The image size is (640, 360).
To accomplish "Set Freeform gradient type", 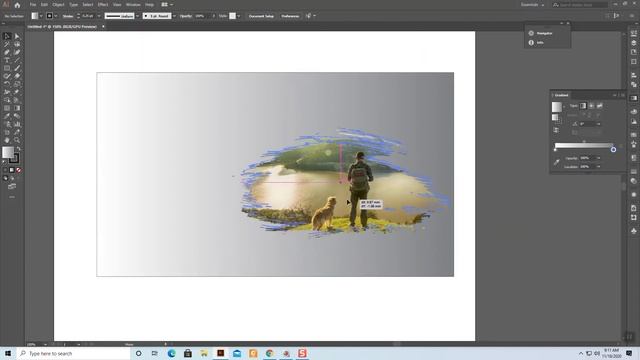I will (600, 106).
